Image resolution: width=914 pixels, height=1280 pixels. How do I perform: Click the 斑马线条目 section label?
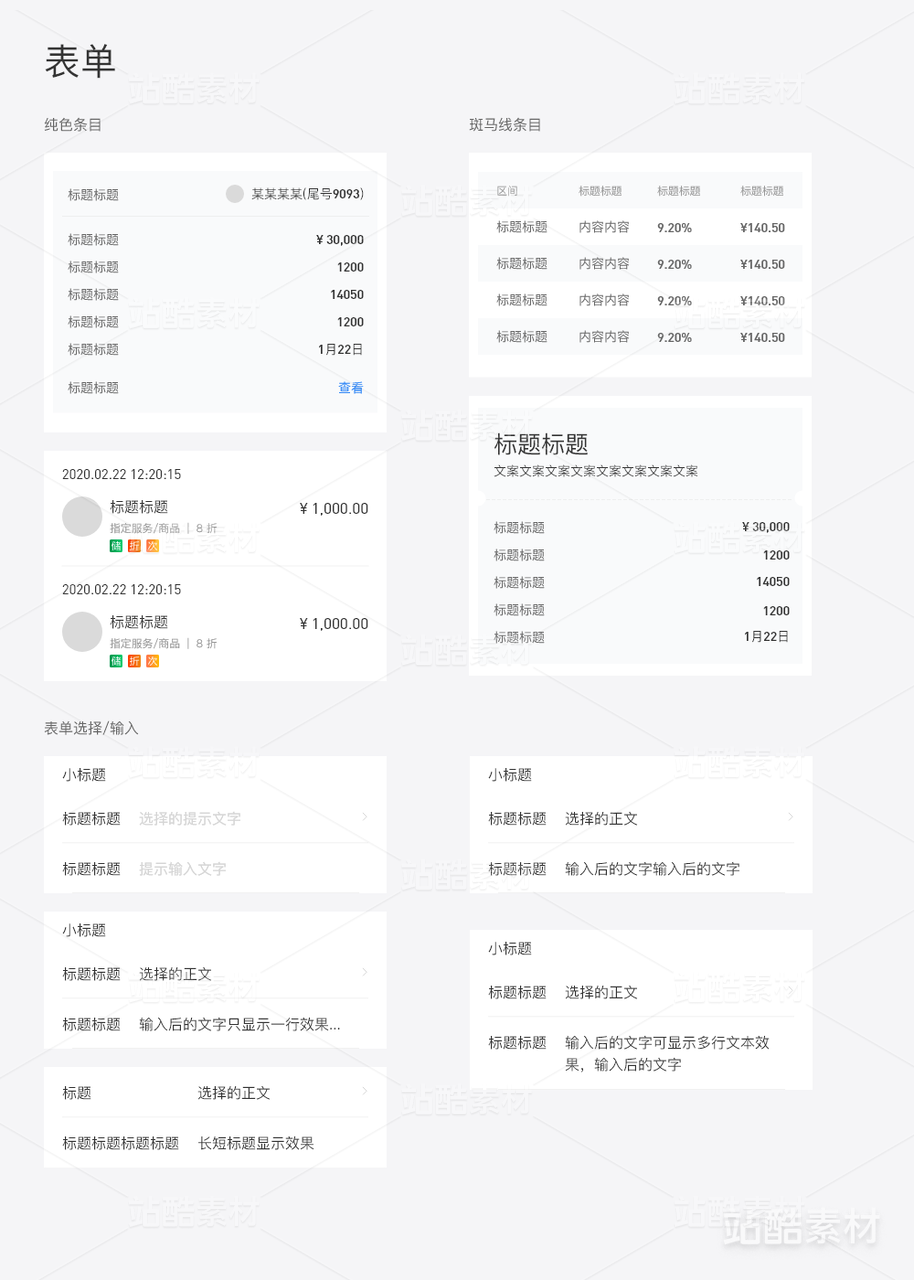506,125
